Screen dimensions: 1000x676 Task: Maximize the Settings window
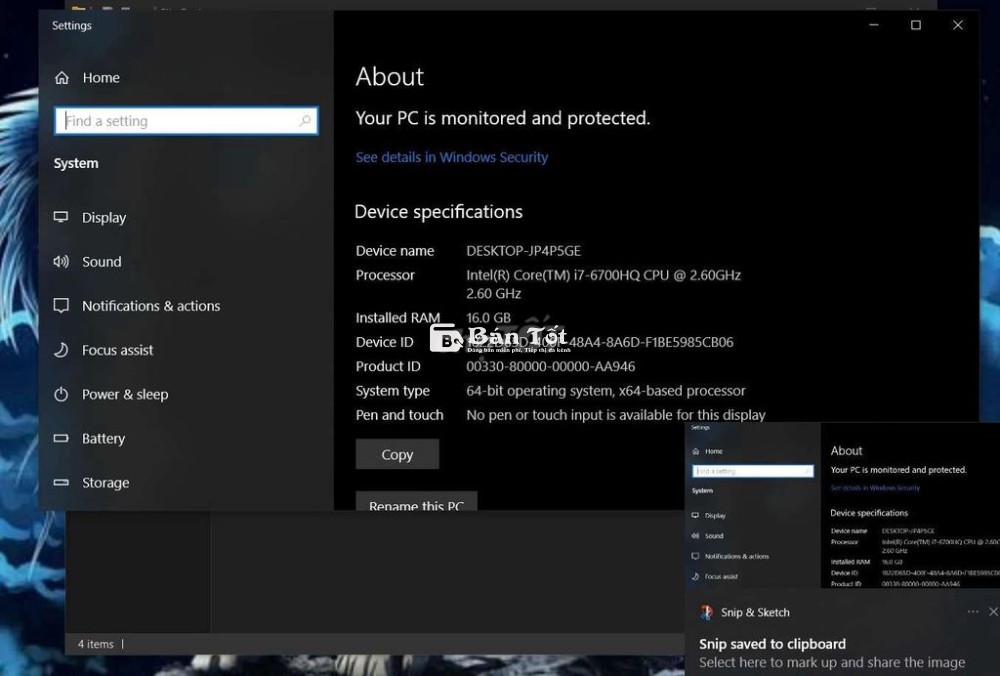(916, 25)
